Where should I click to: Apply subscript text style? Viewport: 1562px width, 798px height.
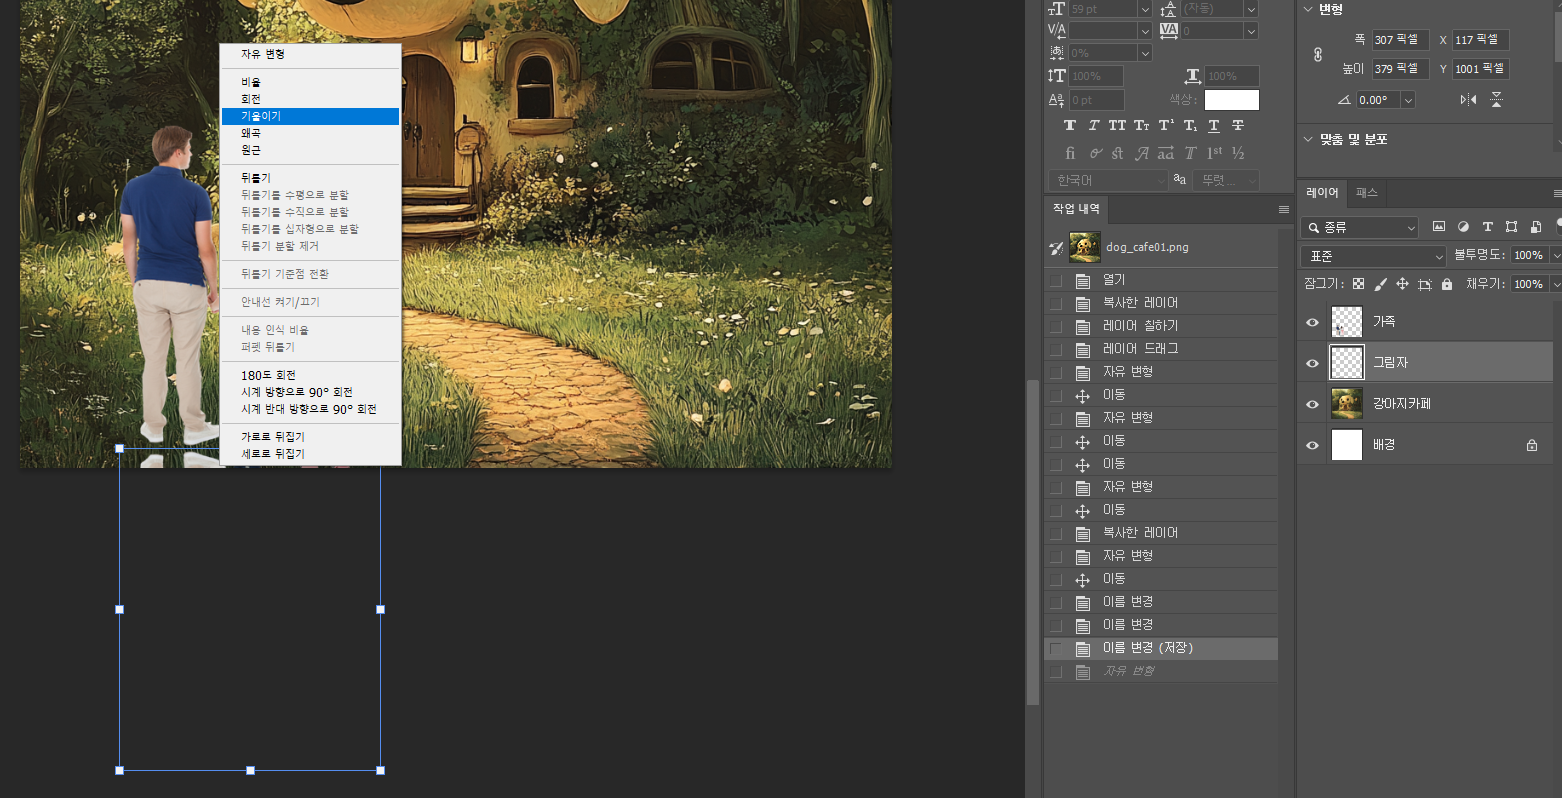(x=1190, y=125)
